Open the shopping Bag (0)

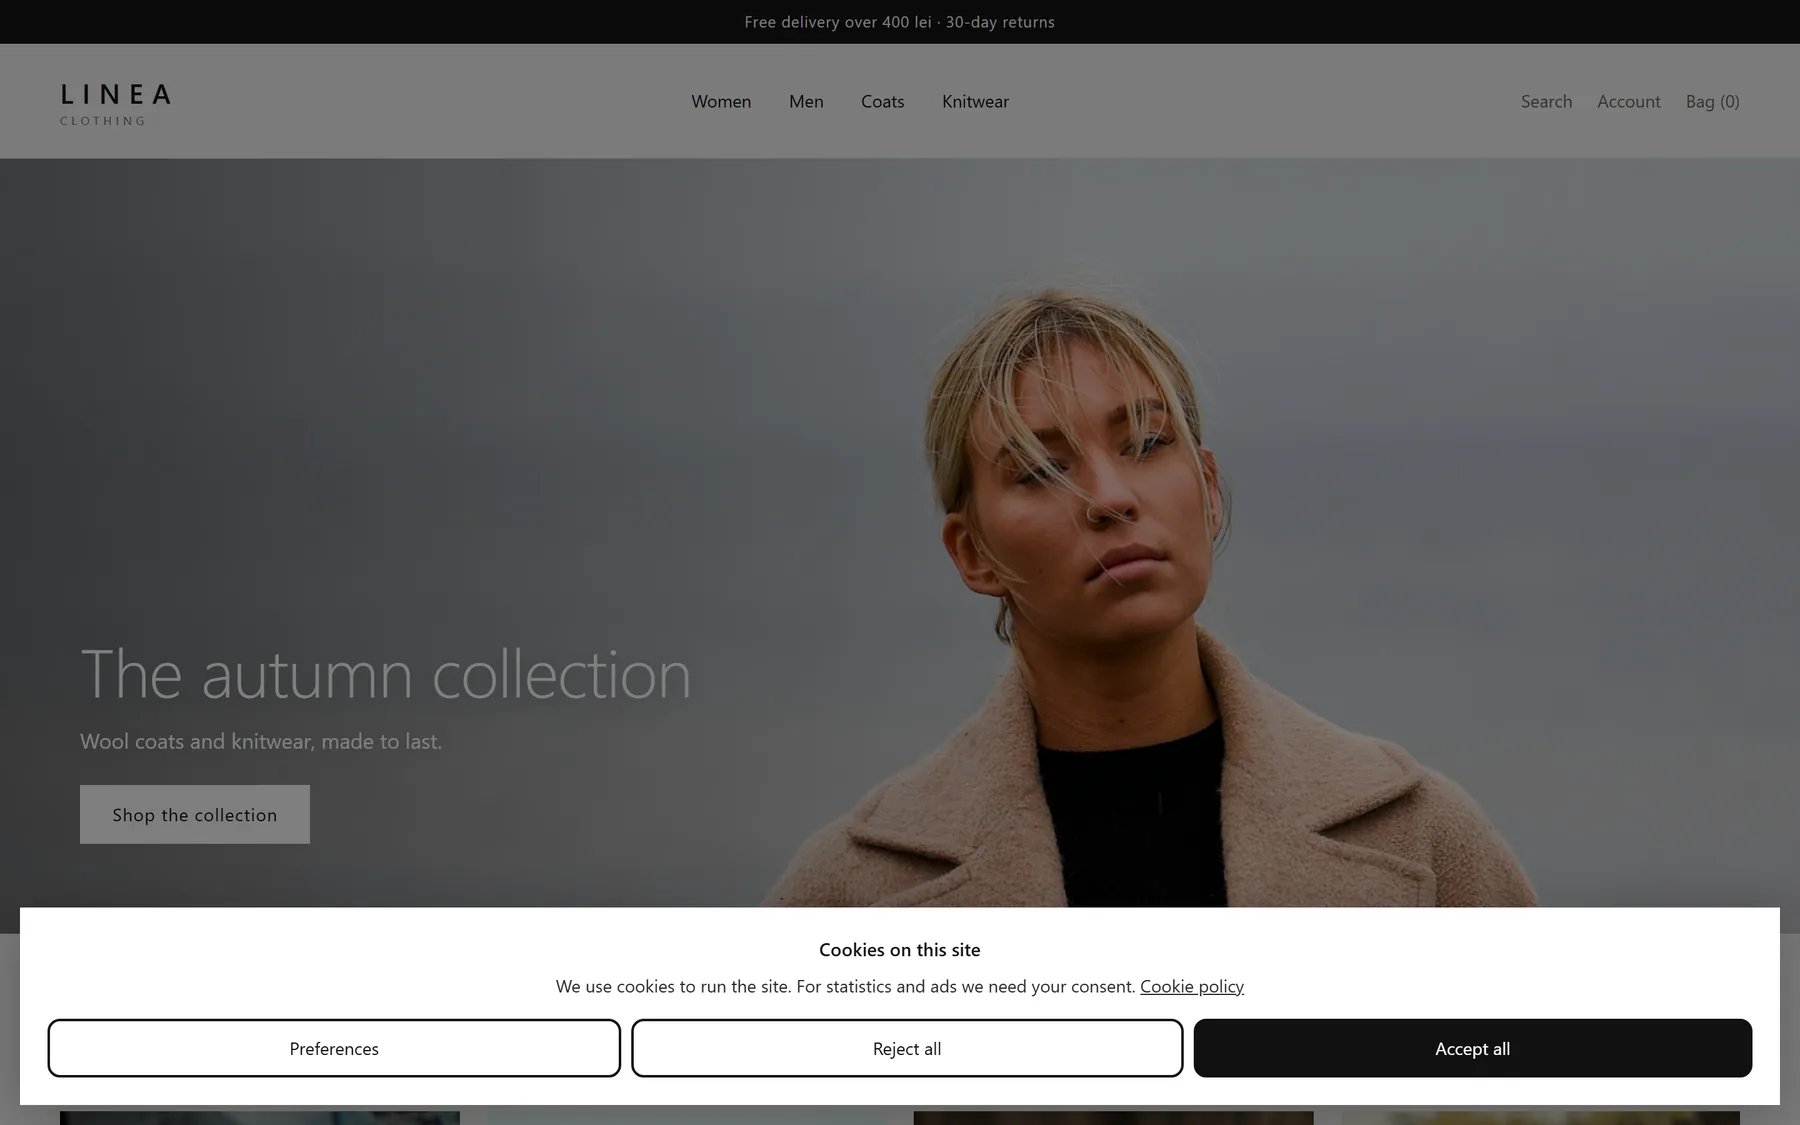(x=1712, y=101)
